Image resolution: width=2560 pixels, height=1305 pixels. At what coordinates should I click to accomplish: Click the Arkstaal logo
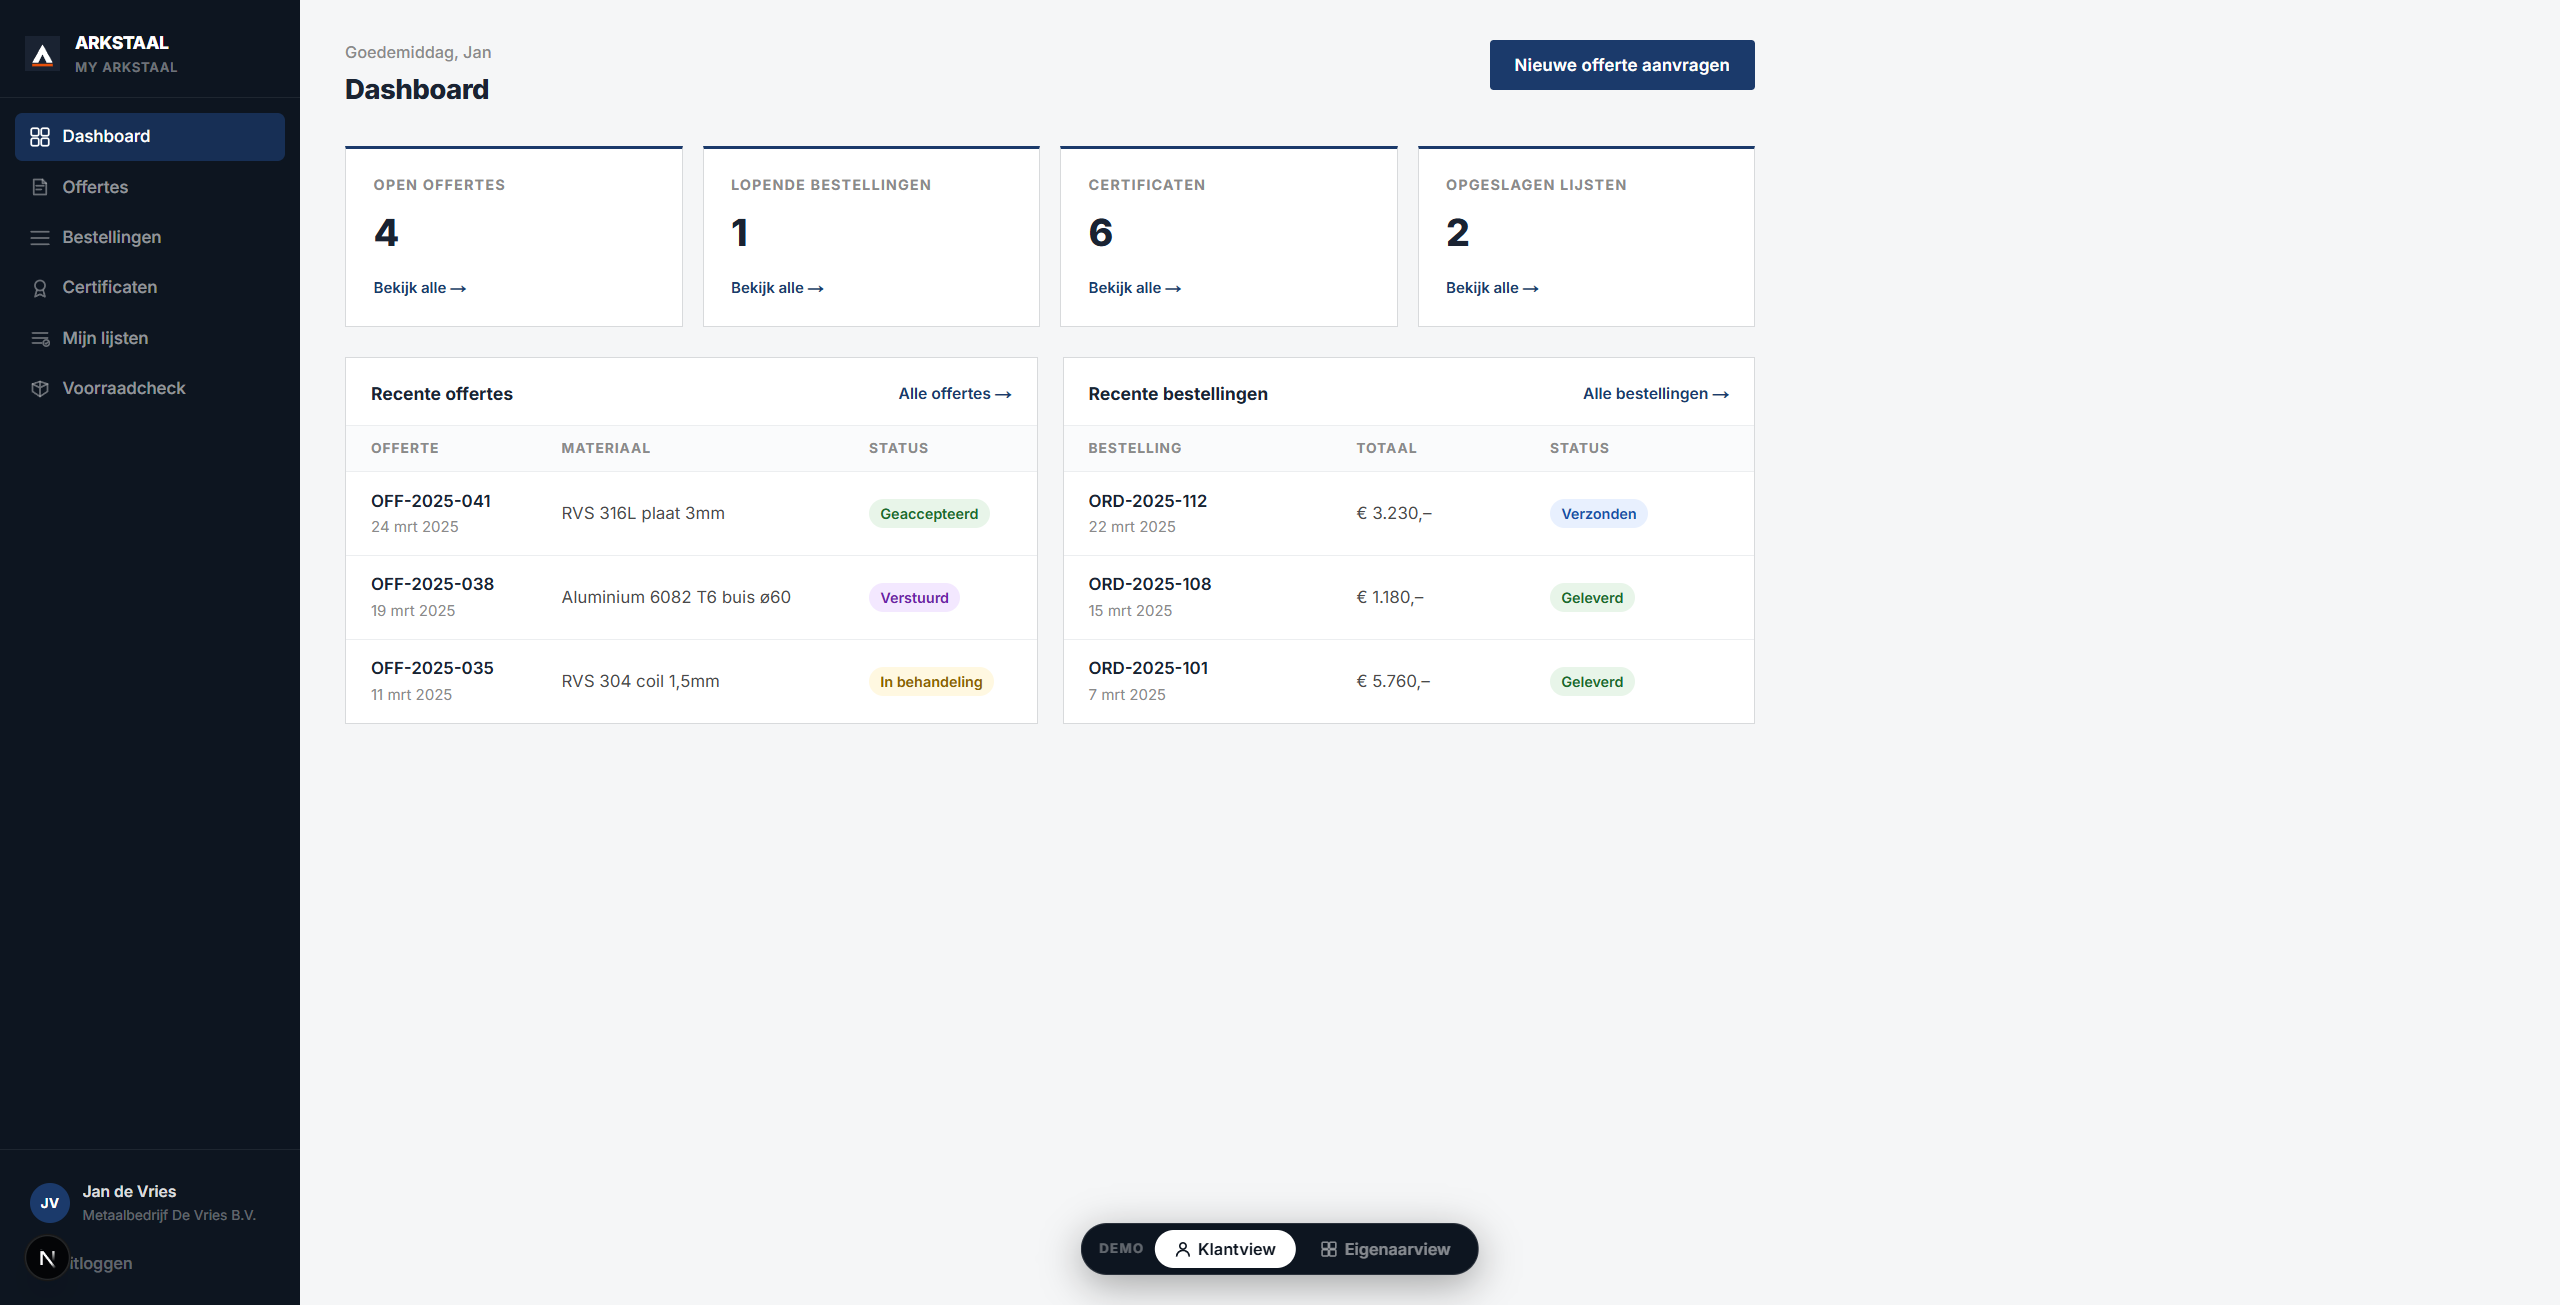click(43, 52)
